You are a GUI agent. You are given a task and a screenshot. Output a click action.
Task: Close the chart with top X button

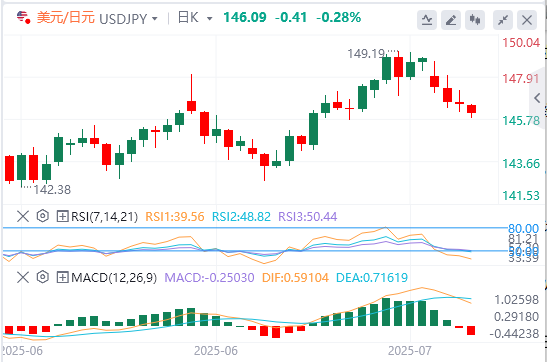click(527, 20)
